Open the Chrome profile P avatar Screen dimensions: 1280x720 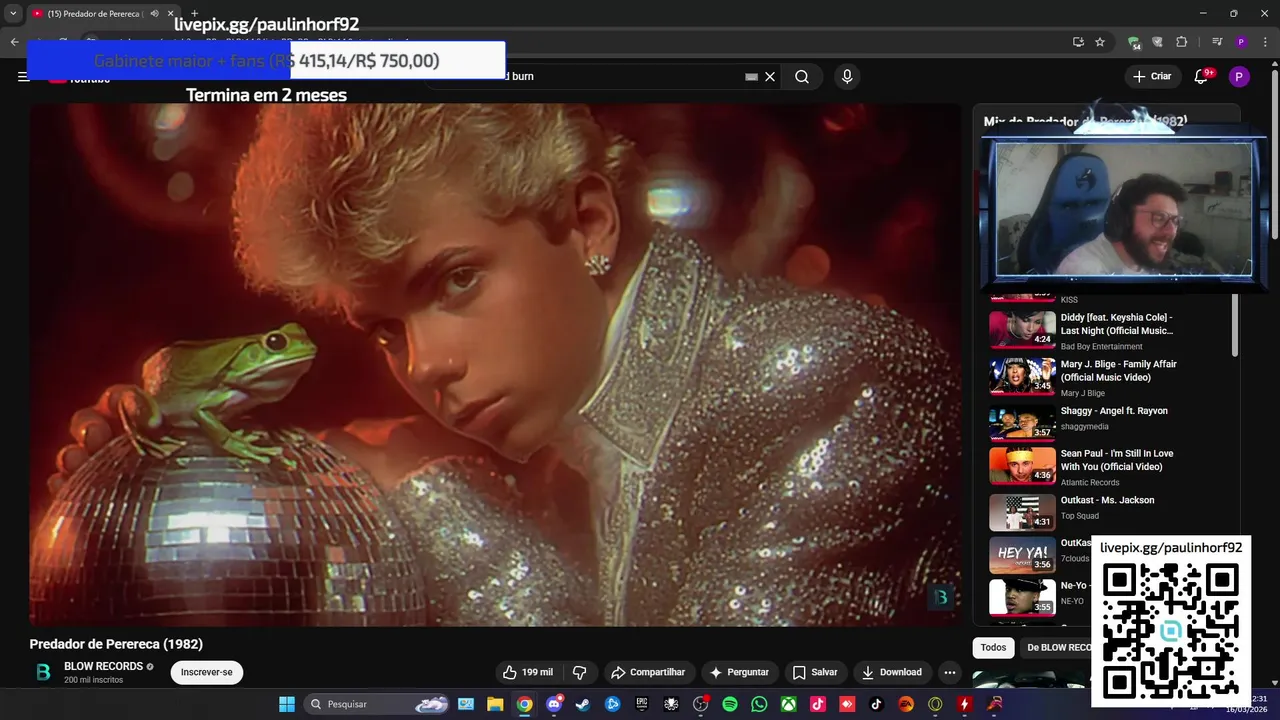click(x=1241, y=42)
